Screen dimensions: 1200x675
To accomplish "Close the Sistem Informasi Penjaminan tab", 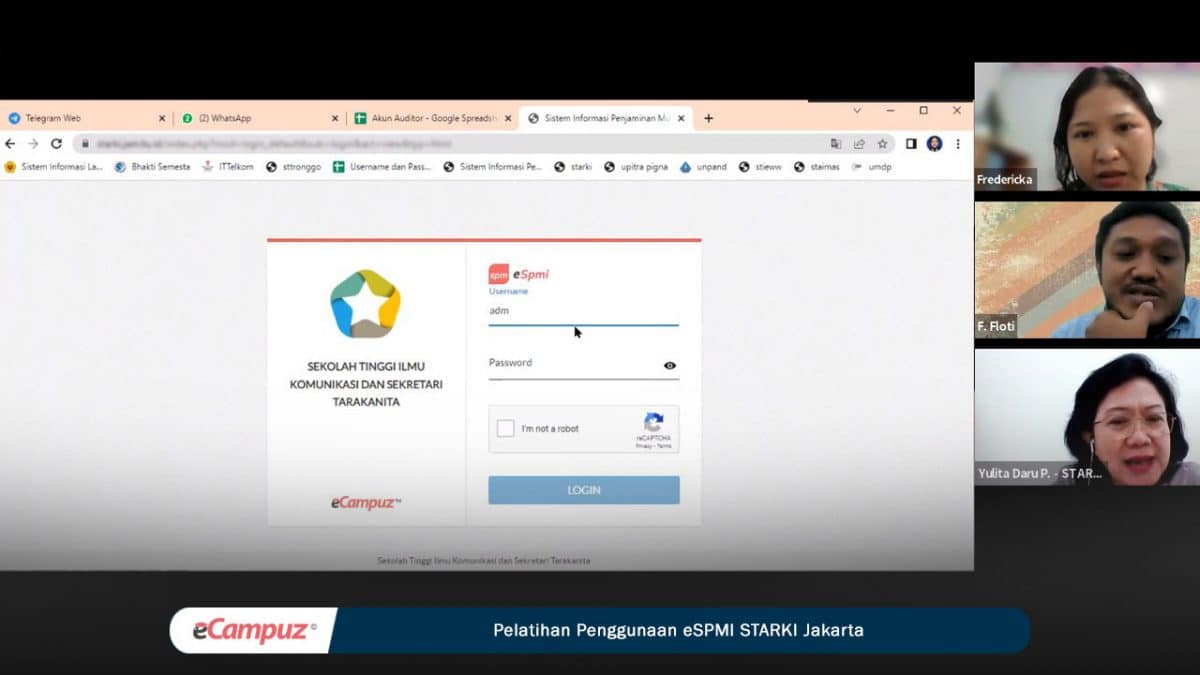I will coord(681,118).
